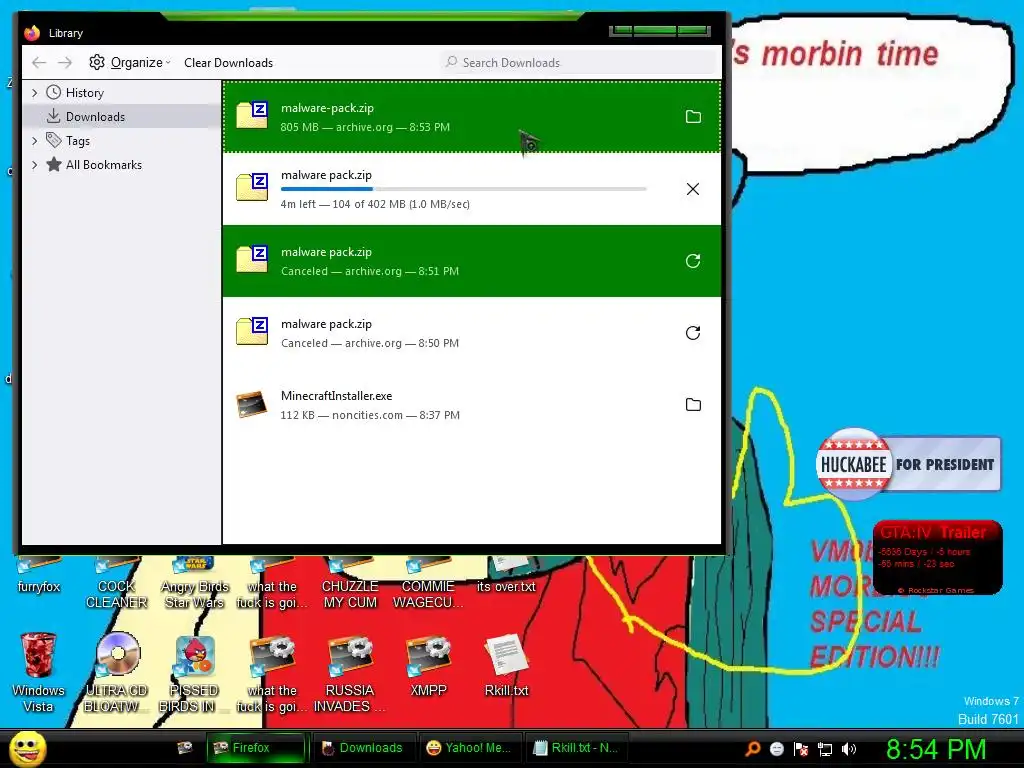Click the zip icon of 805 MB malware-pack.zip

tap(252, 115)
